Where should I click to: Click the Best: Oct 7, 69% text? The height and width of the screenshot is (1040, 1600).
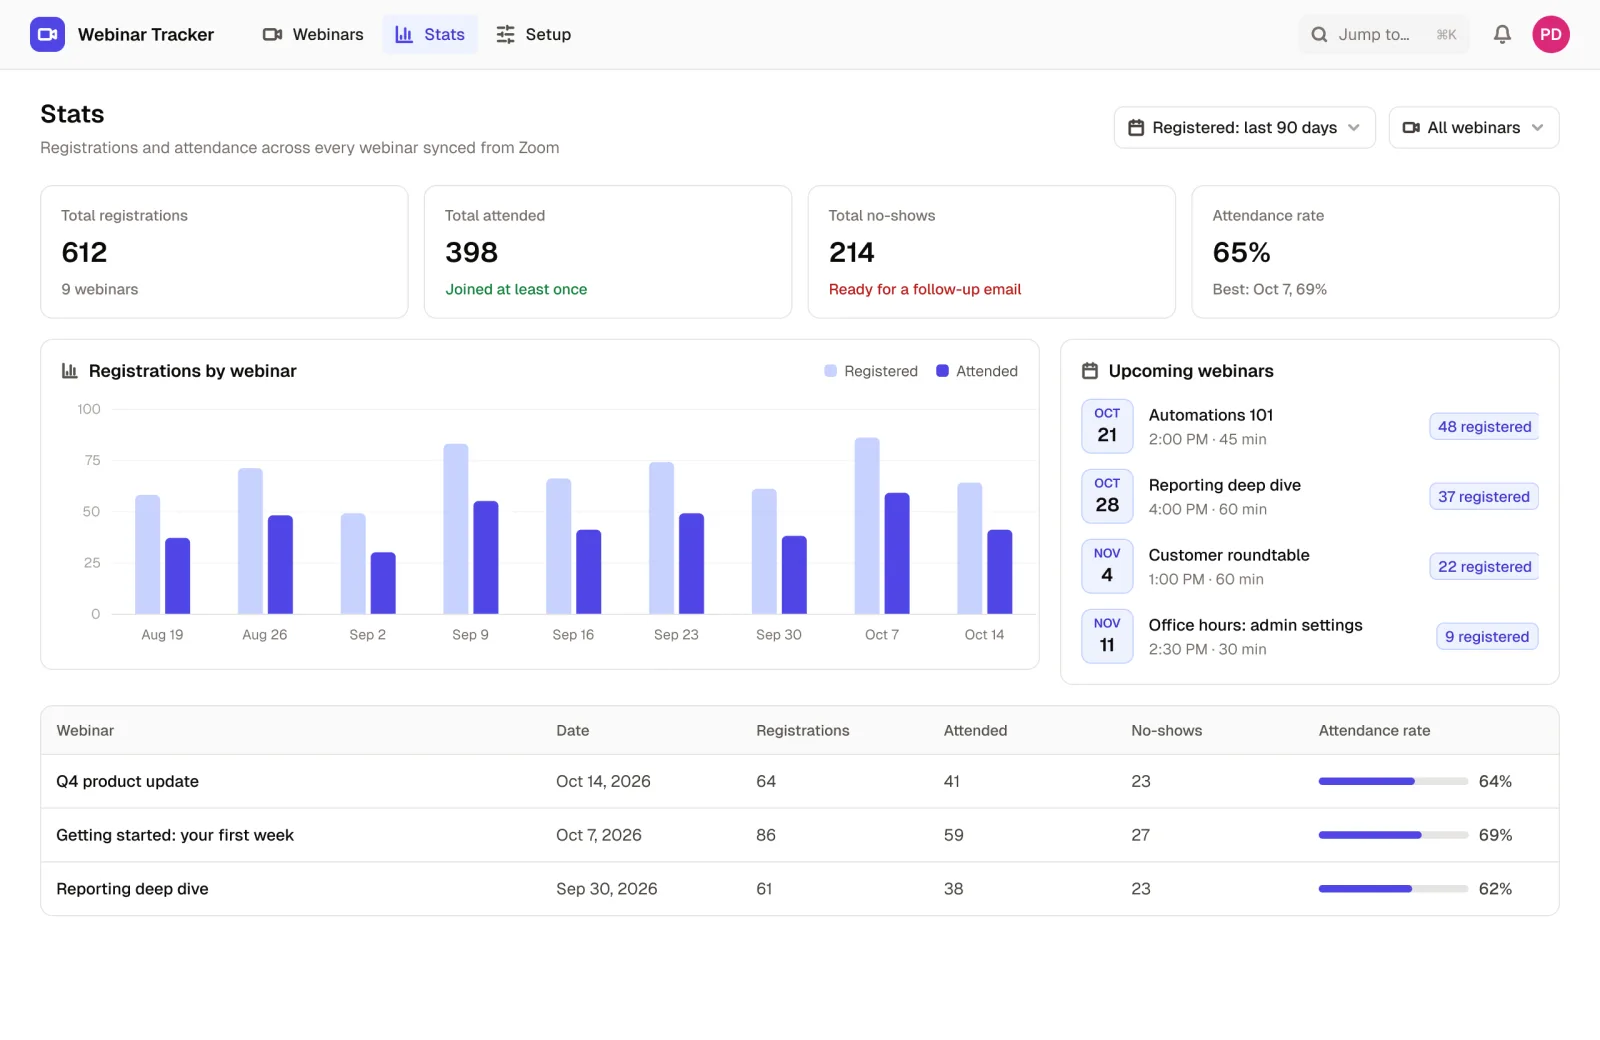point(1270,289)
